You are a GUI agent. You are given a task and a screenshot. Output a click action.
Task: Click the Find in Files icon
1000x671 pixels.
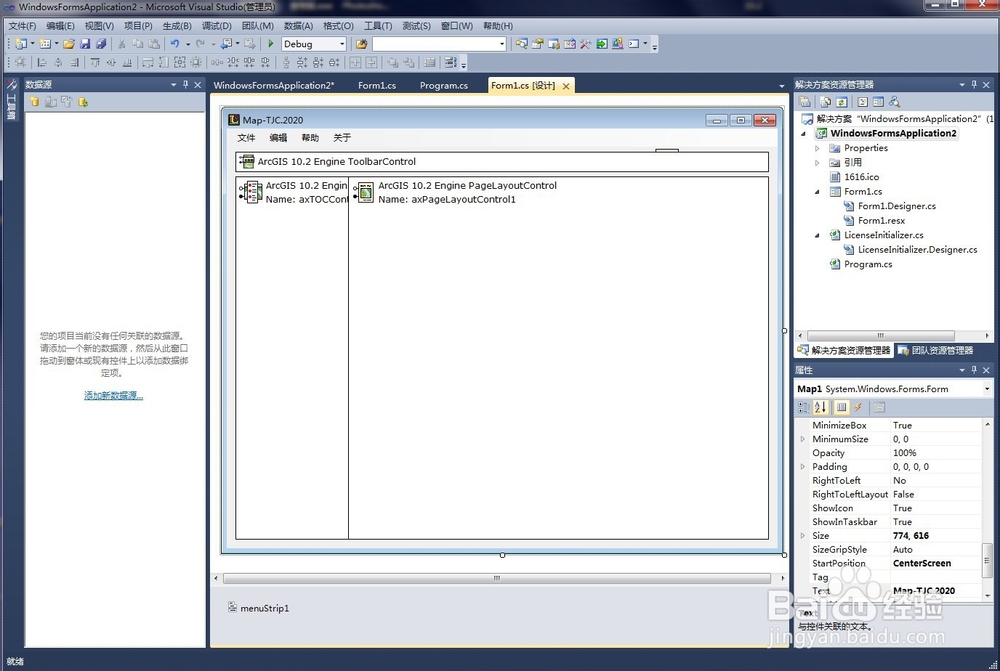(362, 44)
